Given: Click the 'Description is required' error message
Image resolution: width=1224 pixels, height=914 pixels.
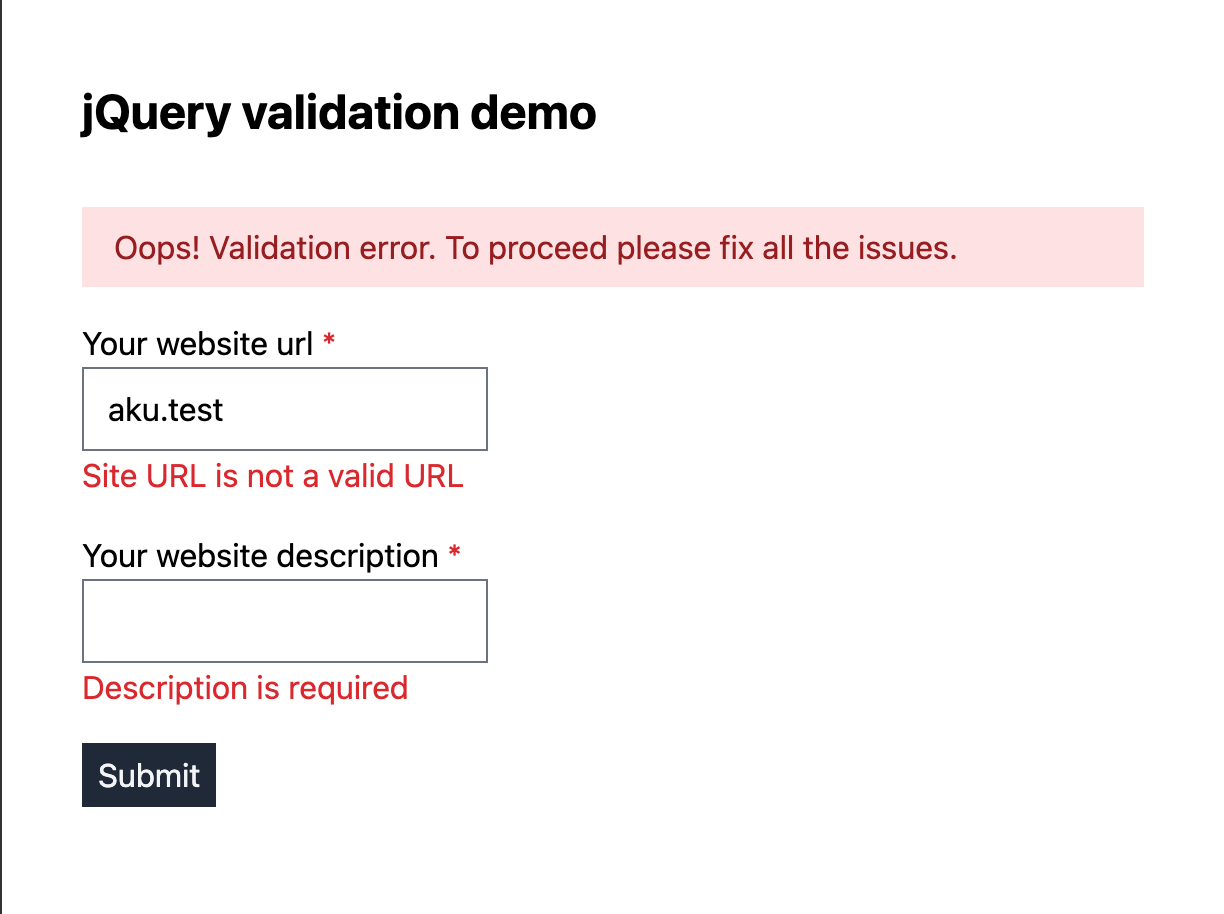Looking at the screenshot, I should pyautogui.click(x=245, y=688).
